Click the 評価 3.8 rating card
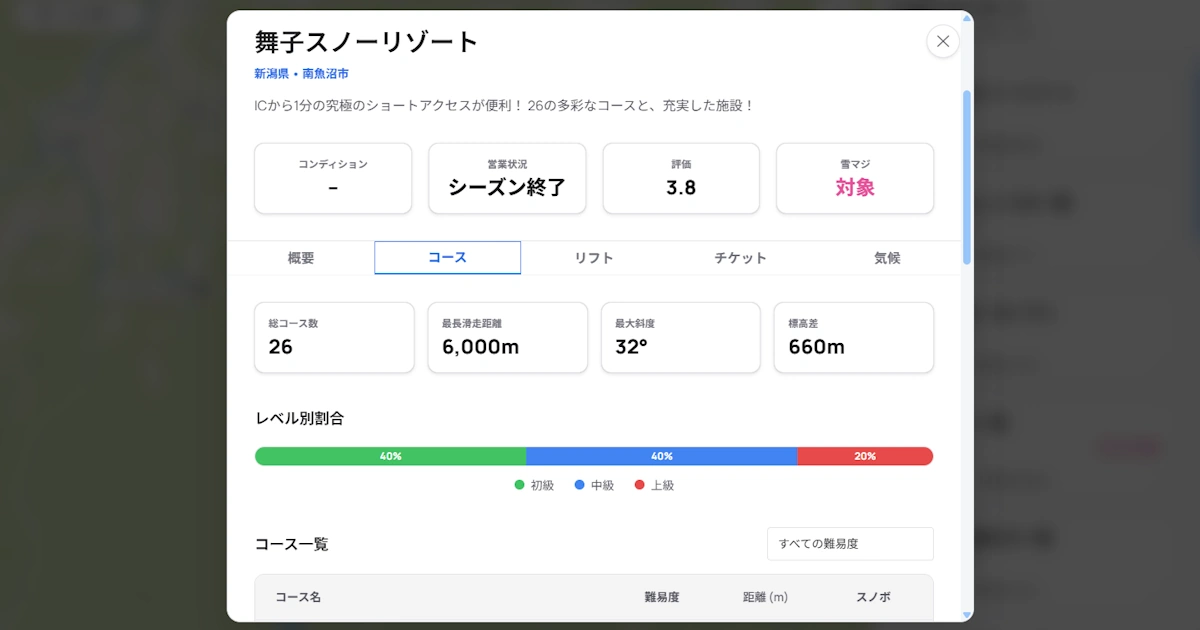 [x=681, y=178]
